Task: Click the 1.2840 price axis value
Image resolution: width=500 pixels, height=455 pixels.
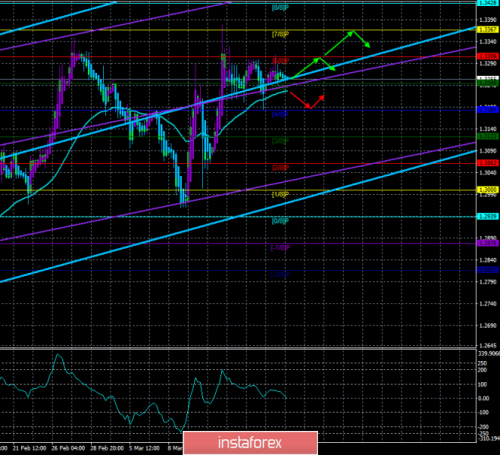Action: (x=488, y=260)
